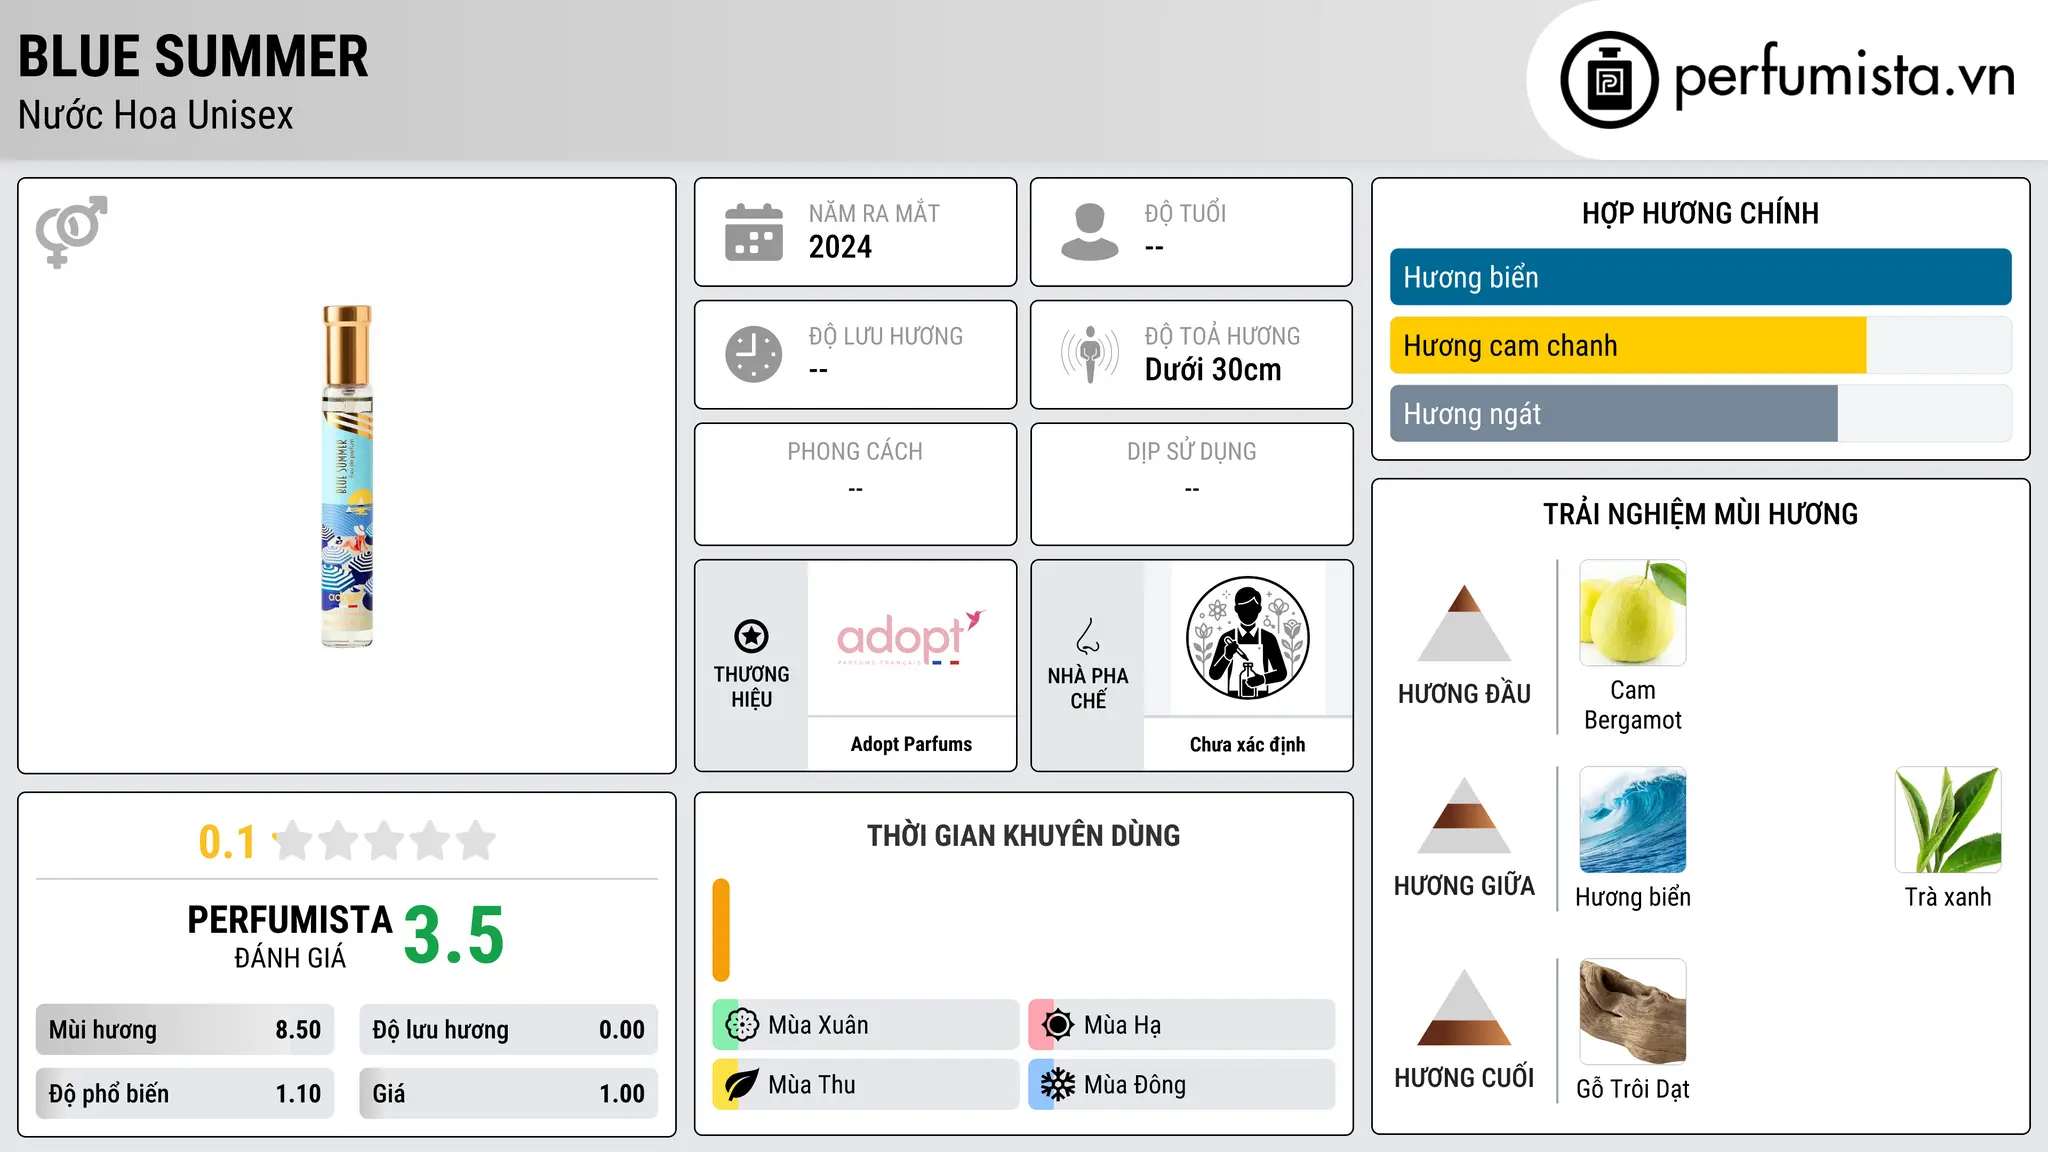Click the BLUE SUMMER title
2048x1152 pixels.
(193, 56)
